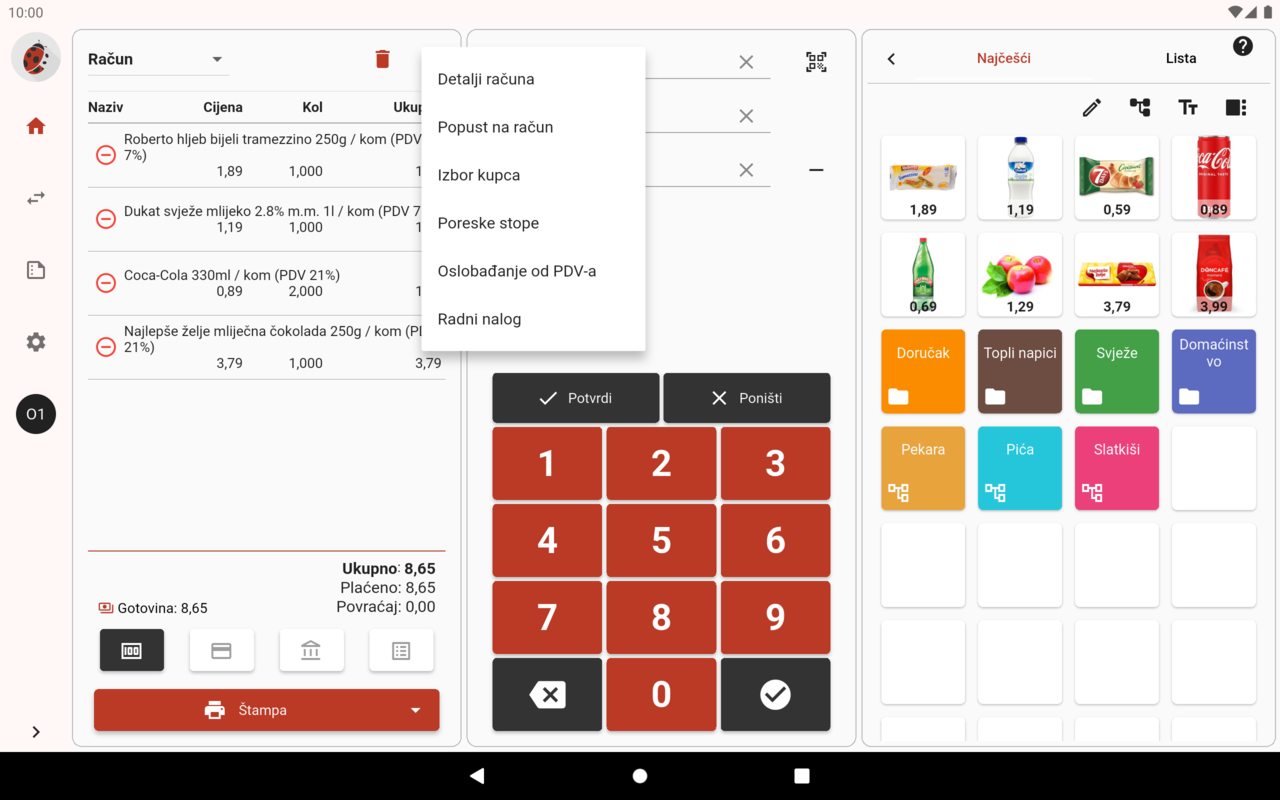
Task: Expand the sidebar with the bottom chevron
Action: coord(36,732)
